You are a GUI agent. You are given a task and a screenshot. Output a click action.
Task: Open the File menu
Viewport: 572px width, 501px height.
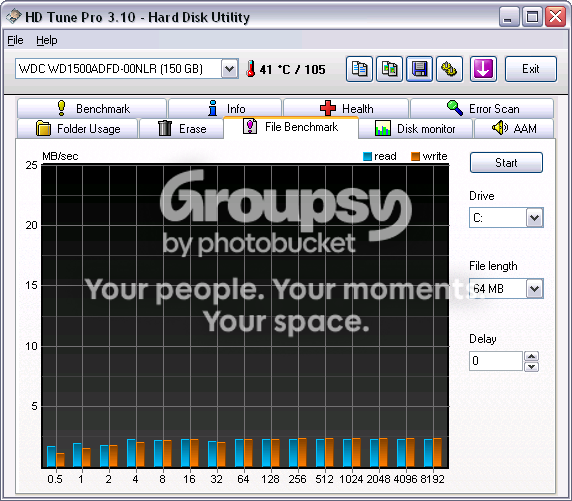tap(15, 40)
